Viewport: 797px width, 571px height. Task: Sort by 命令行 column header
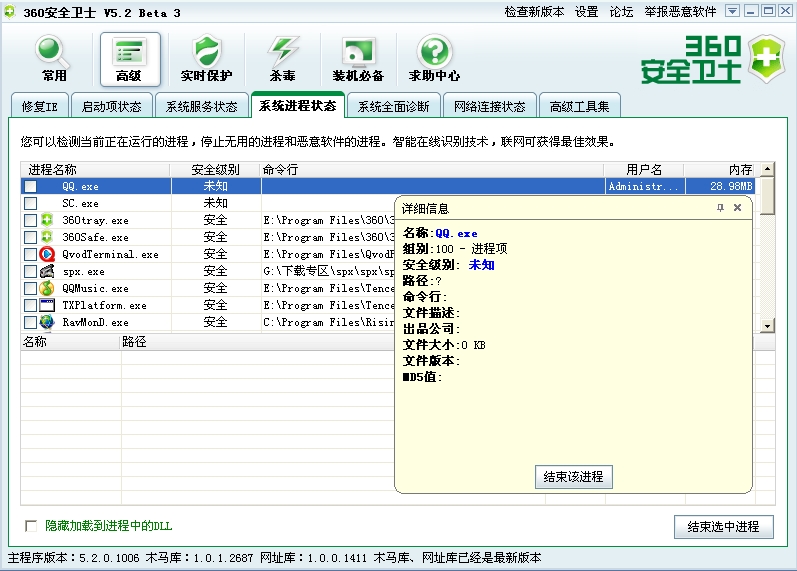432,169
